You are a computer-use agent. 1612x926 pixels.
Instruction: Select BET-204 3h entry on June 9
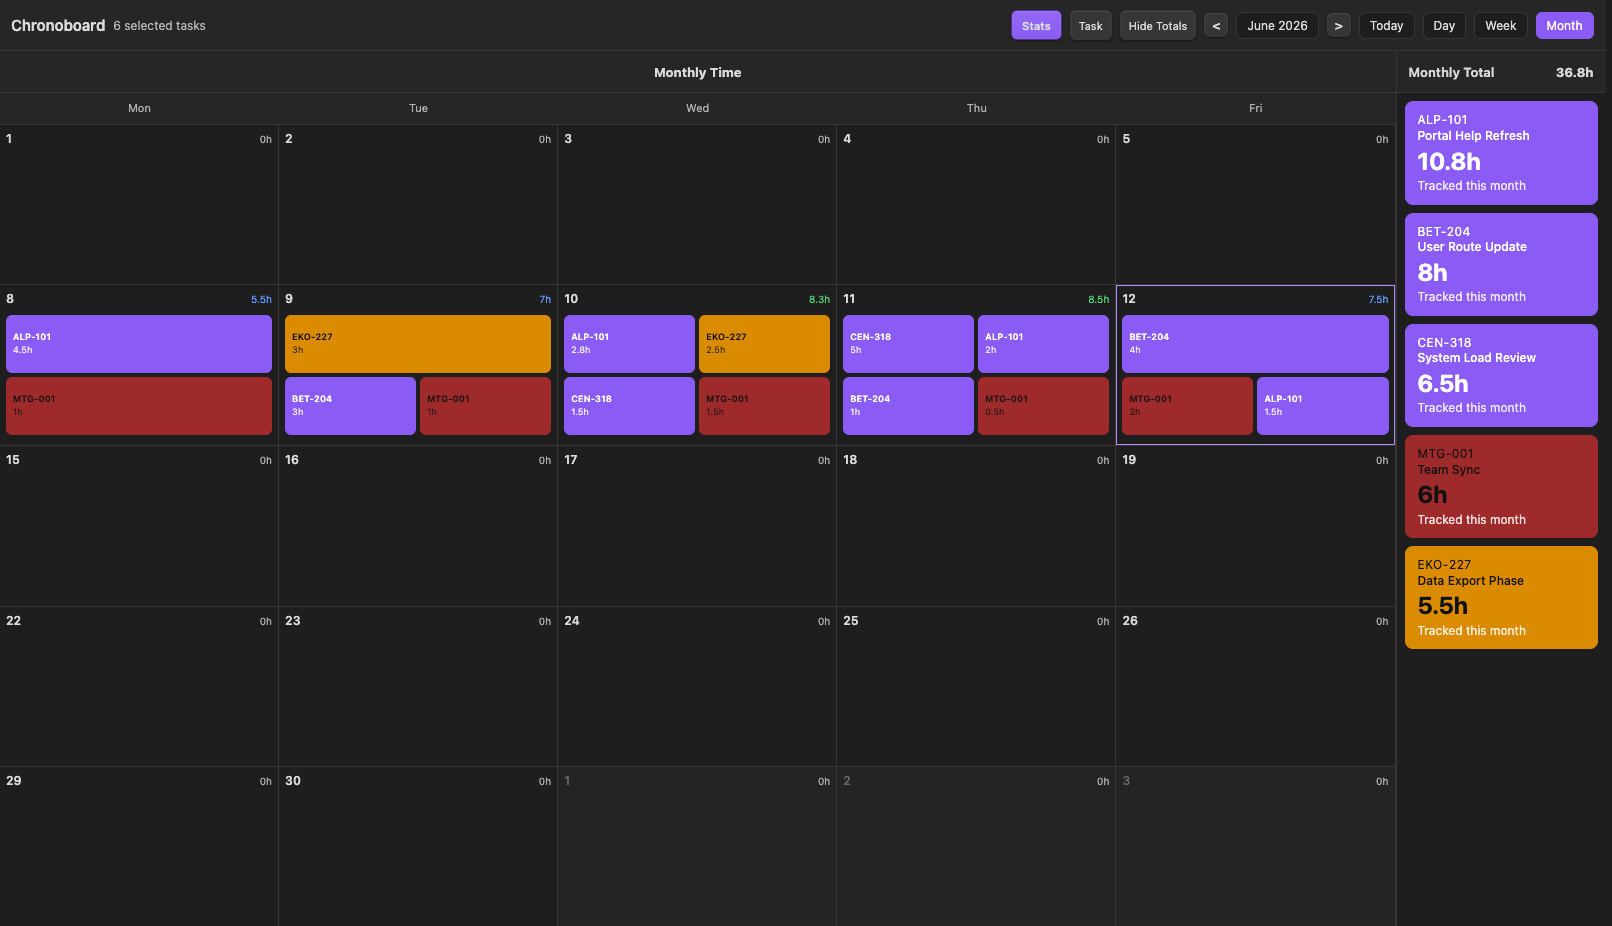350,406
